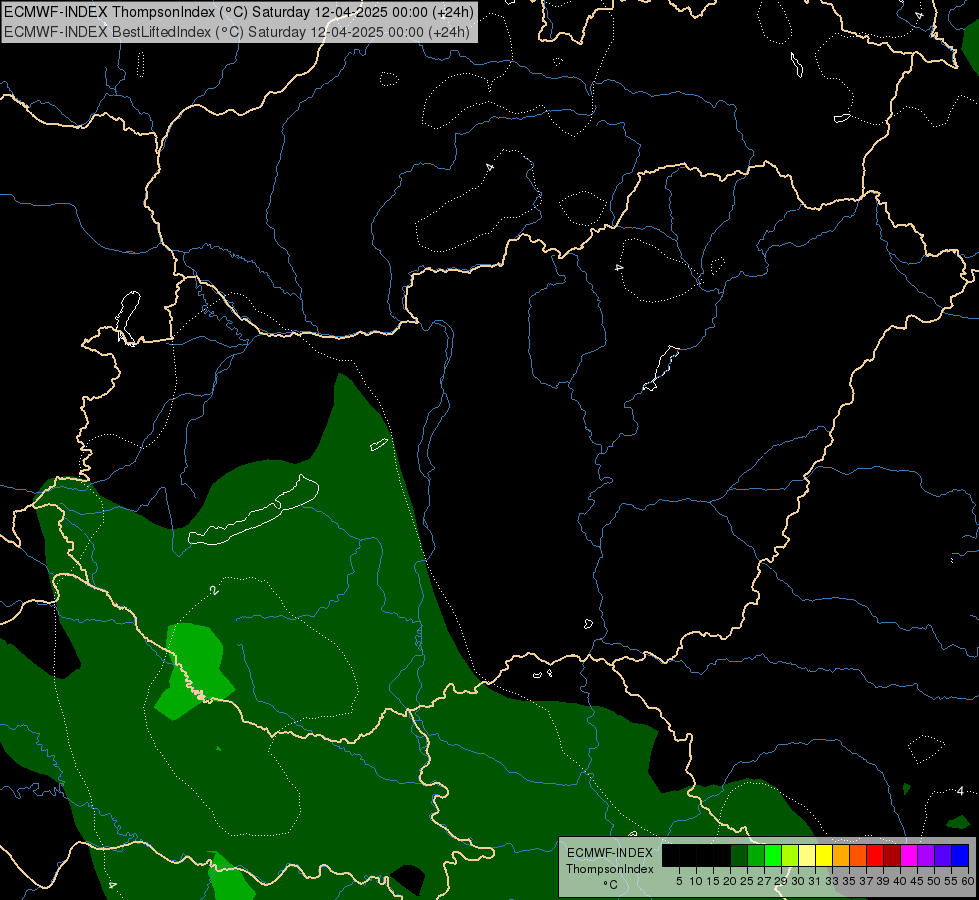This screenshot has height=900, width=979.
Task: Click the long white-outlined lake in green area
Action: (x=253, y=511)
